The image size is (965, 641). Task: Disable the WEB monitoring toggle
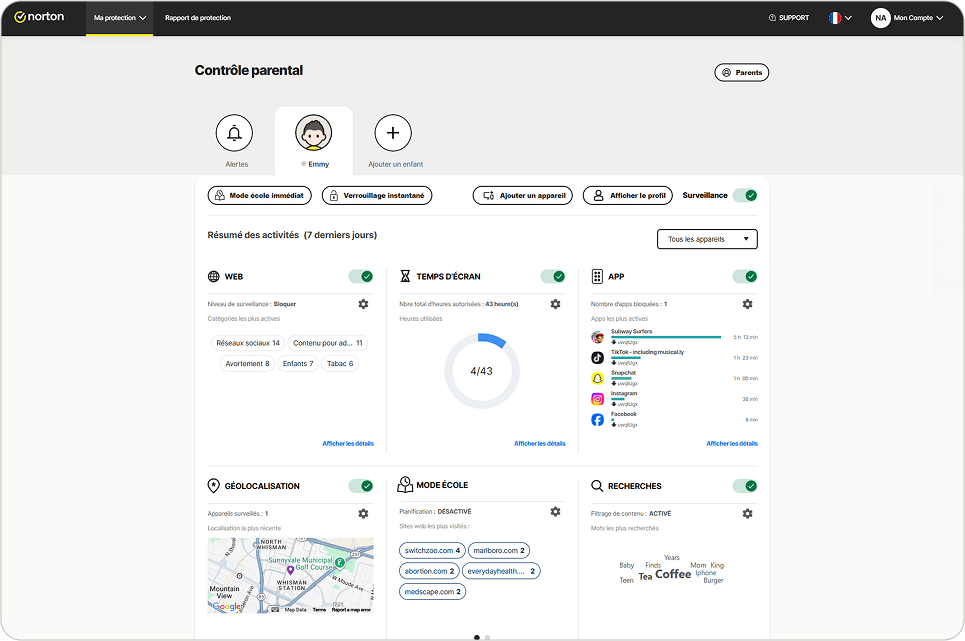point(361,276)
